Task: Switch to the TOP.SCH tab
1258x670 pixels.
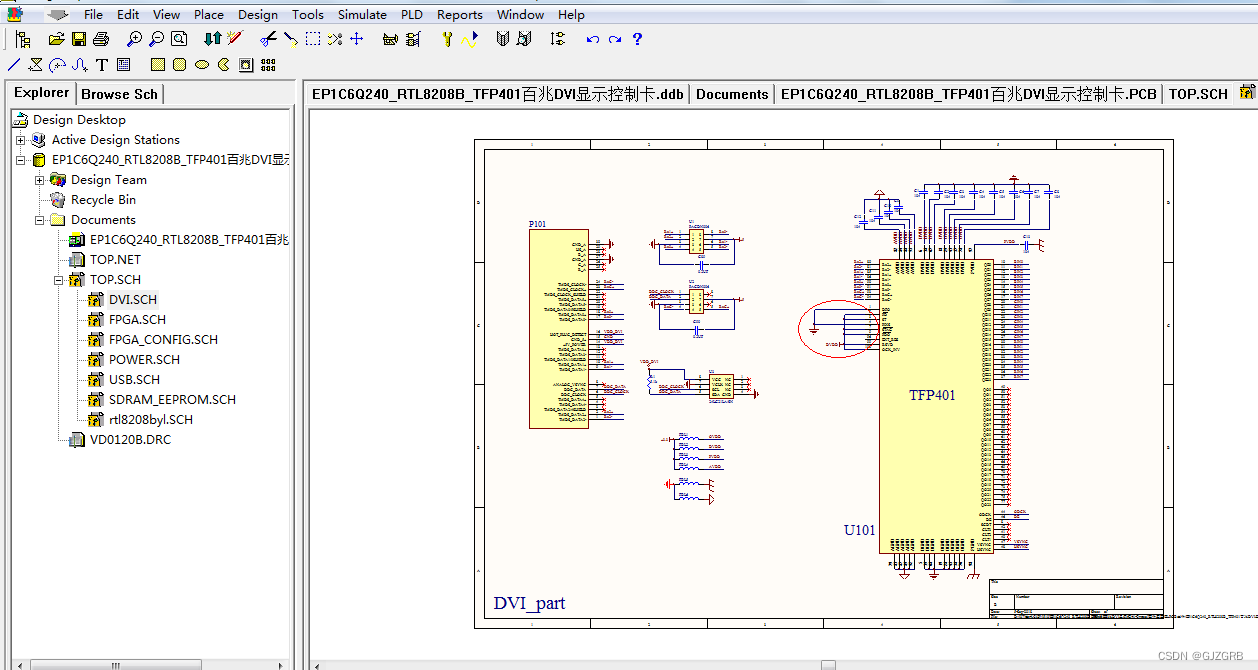Action: (1197, 93)
